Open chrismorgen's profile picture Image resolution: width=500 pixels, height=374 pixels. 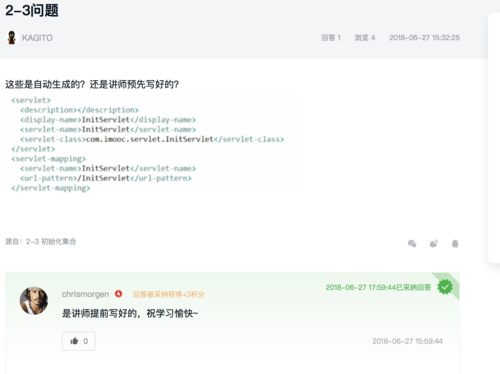(x=34, y=301)
